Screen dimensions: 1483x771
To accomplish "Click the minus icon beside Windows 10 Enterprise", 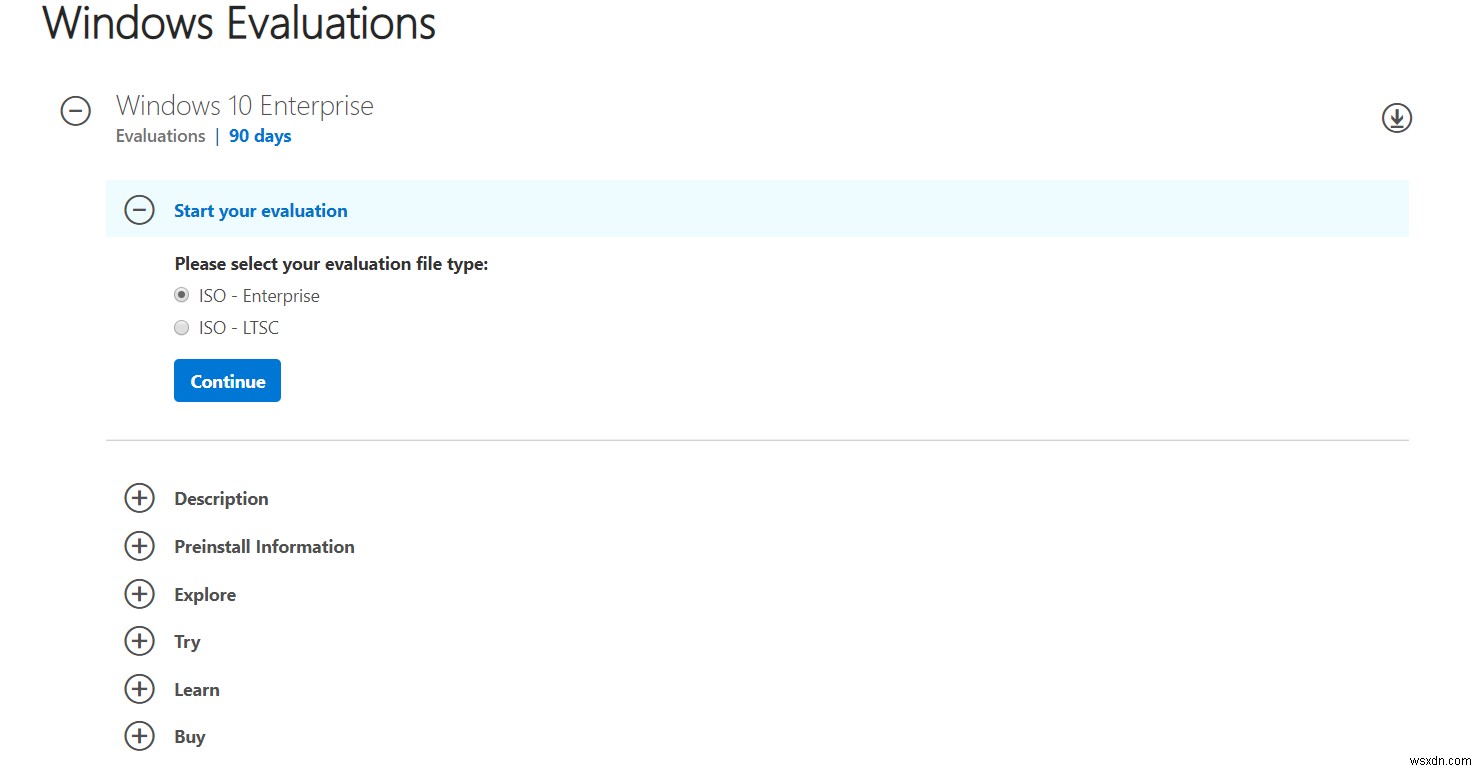I will tap(75, 111).
